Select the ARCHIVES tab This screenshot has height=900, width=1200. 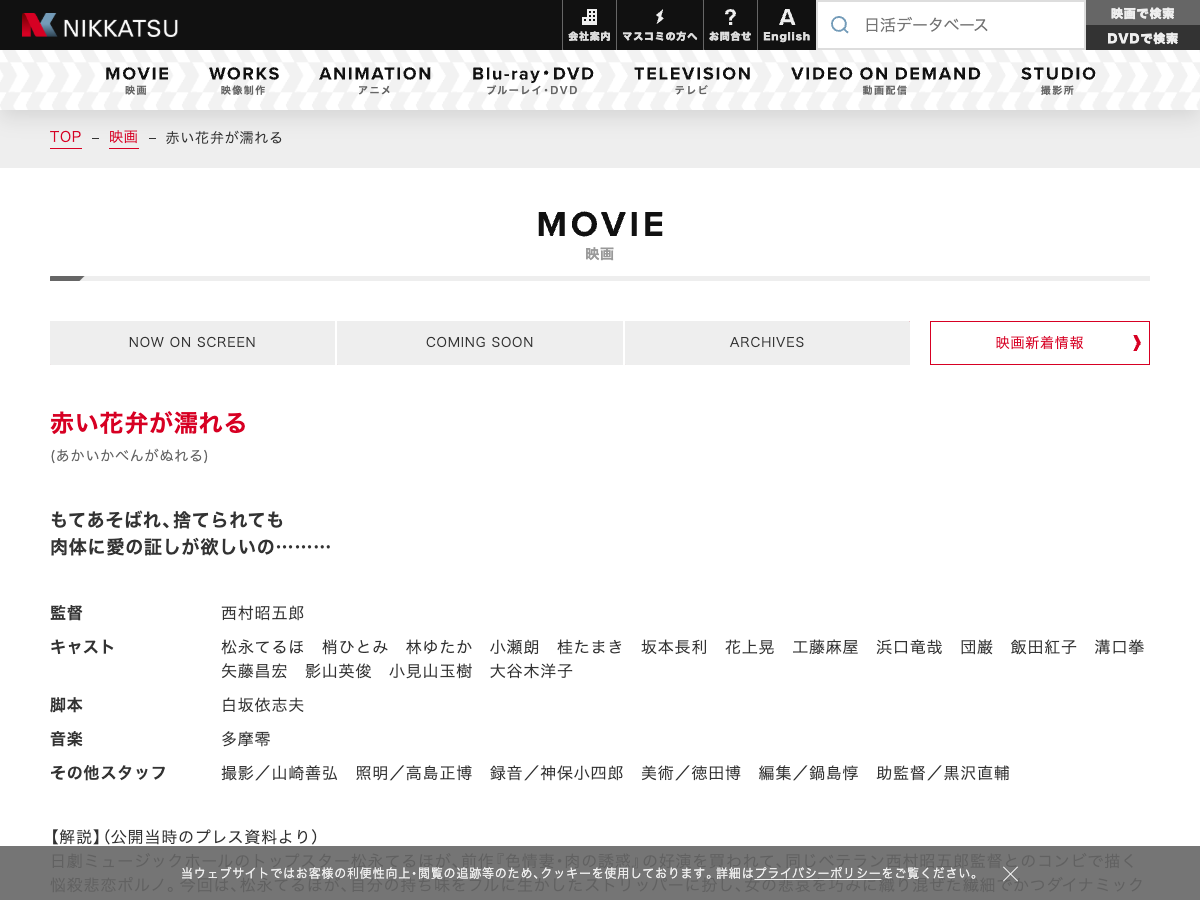(x=767, y=343)
